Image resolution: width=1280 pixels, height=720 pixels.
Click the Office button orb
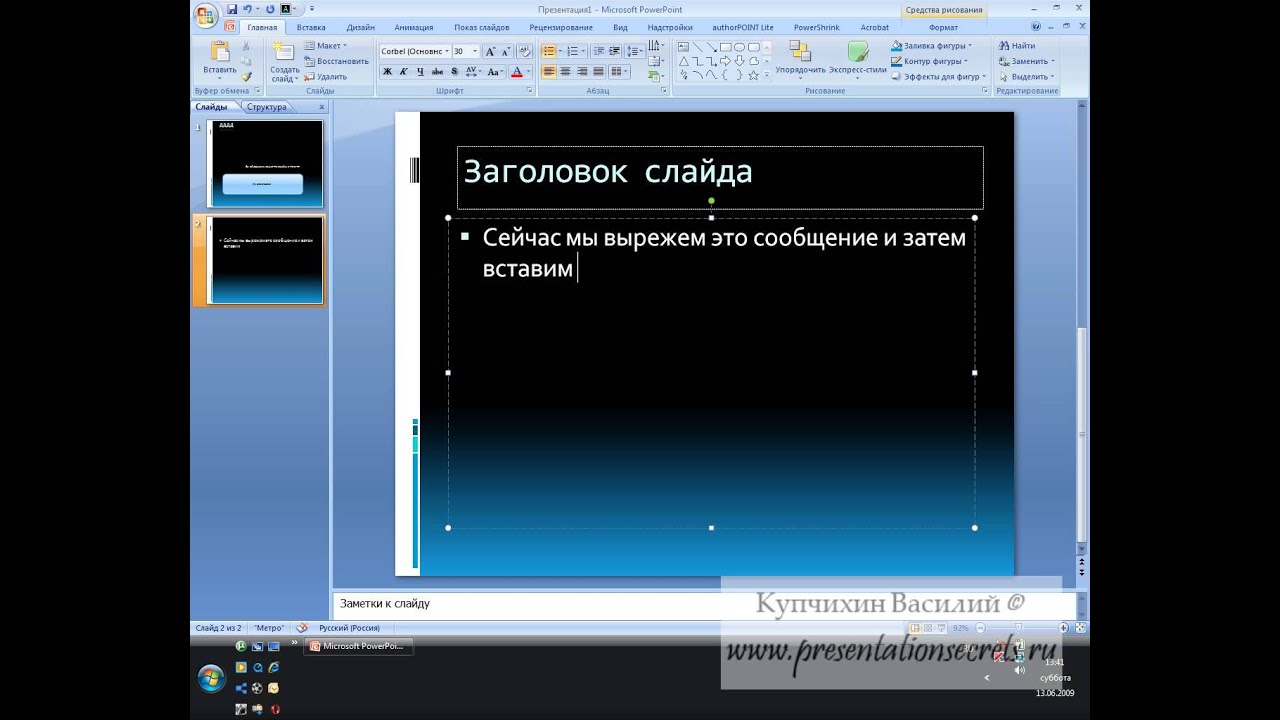coord(206,14)
